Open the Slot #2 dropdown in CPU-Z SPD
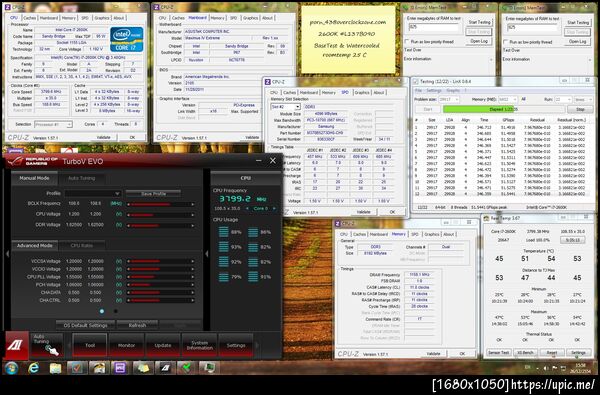The image size is (600, 395). pyautogui.click(x=285, y=107)
